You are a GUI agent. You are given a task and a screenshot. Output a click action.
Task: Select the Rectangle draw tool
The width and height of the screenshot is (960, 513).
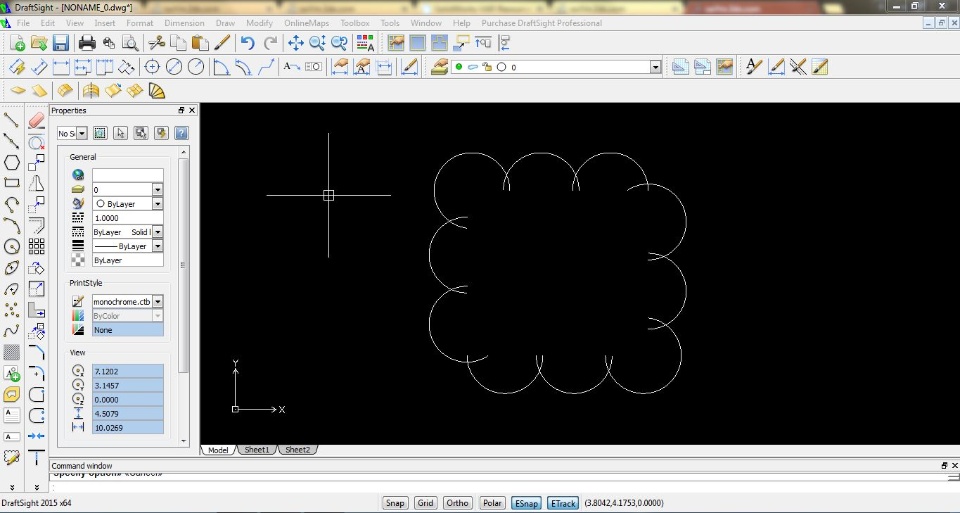click(12, 183)
